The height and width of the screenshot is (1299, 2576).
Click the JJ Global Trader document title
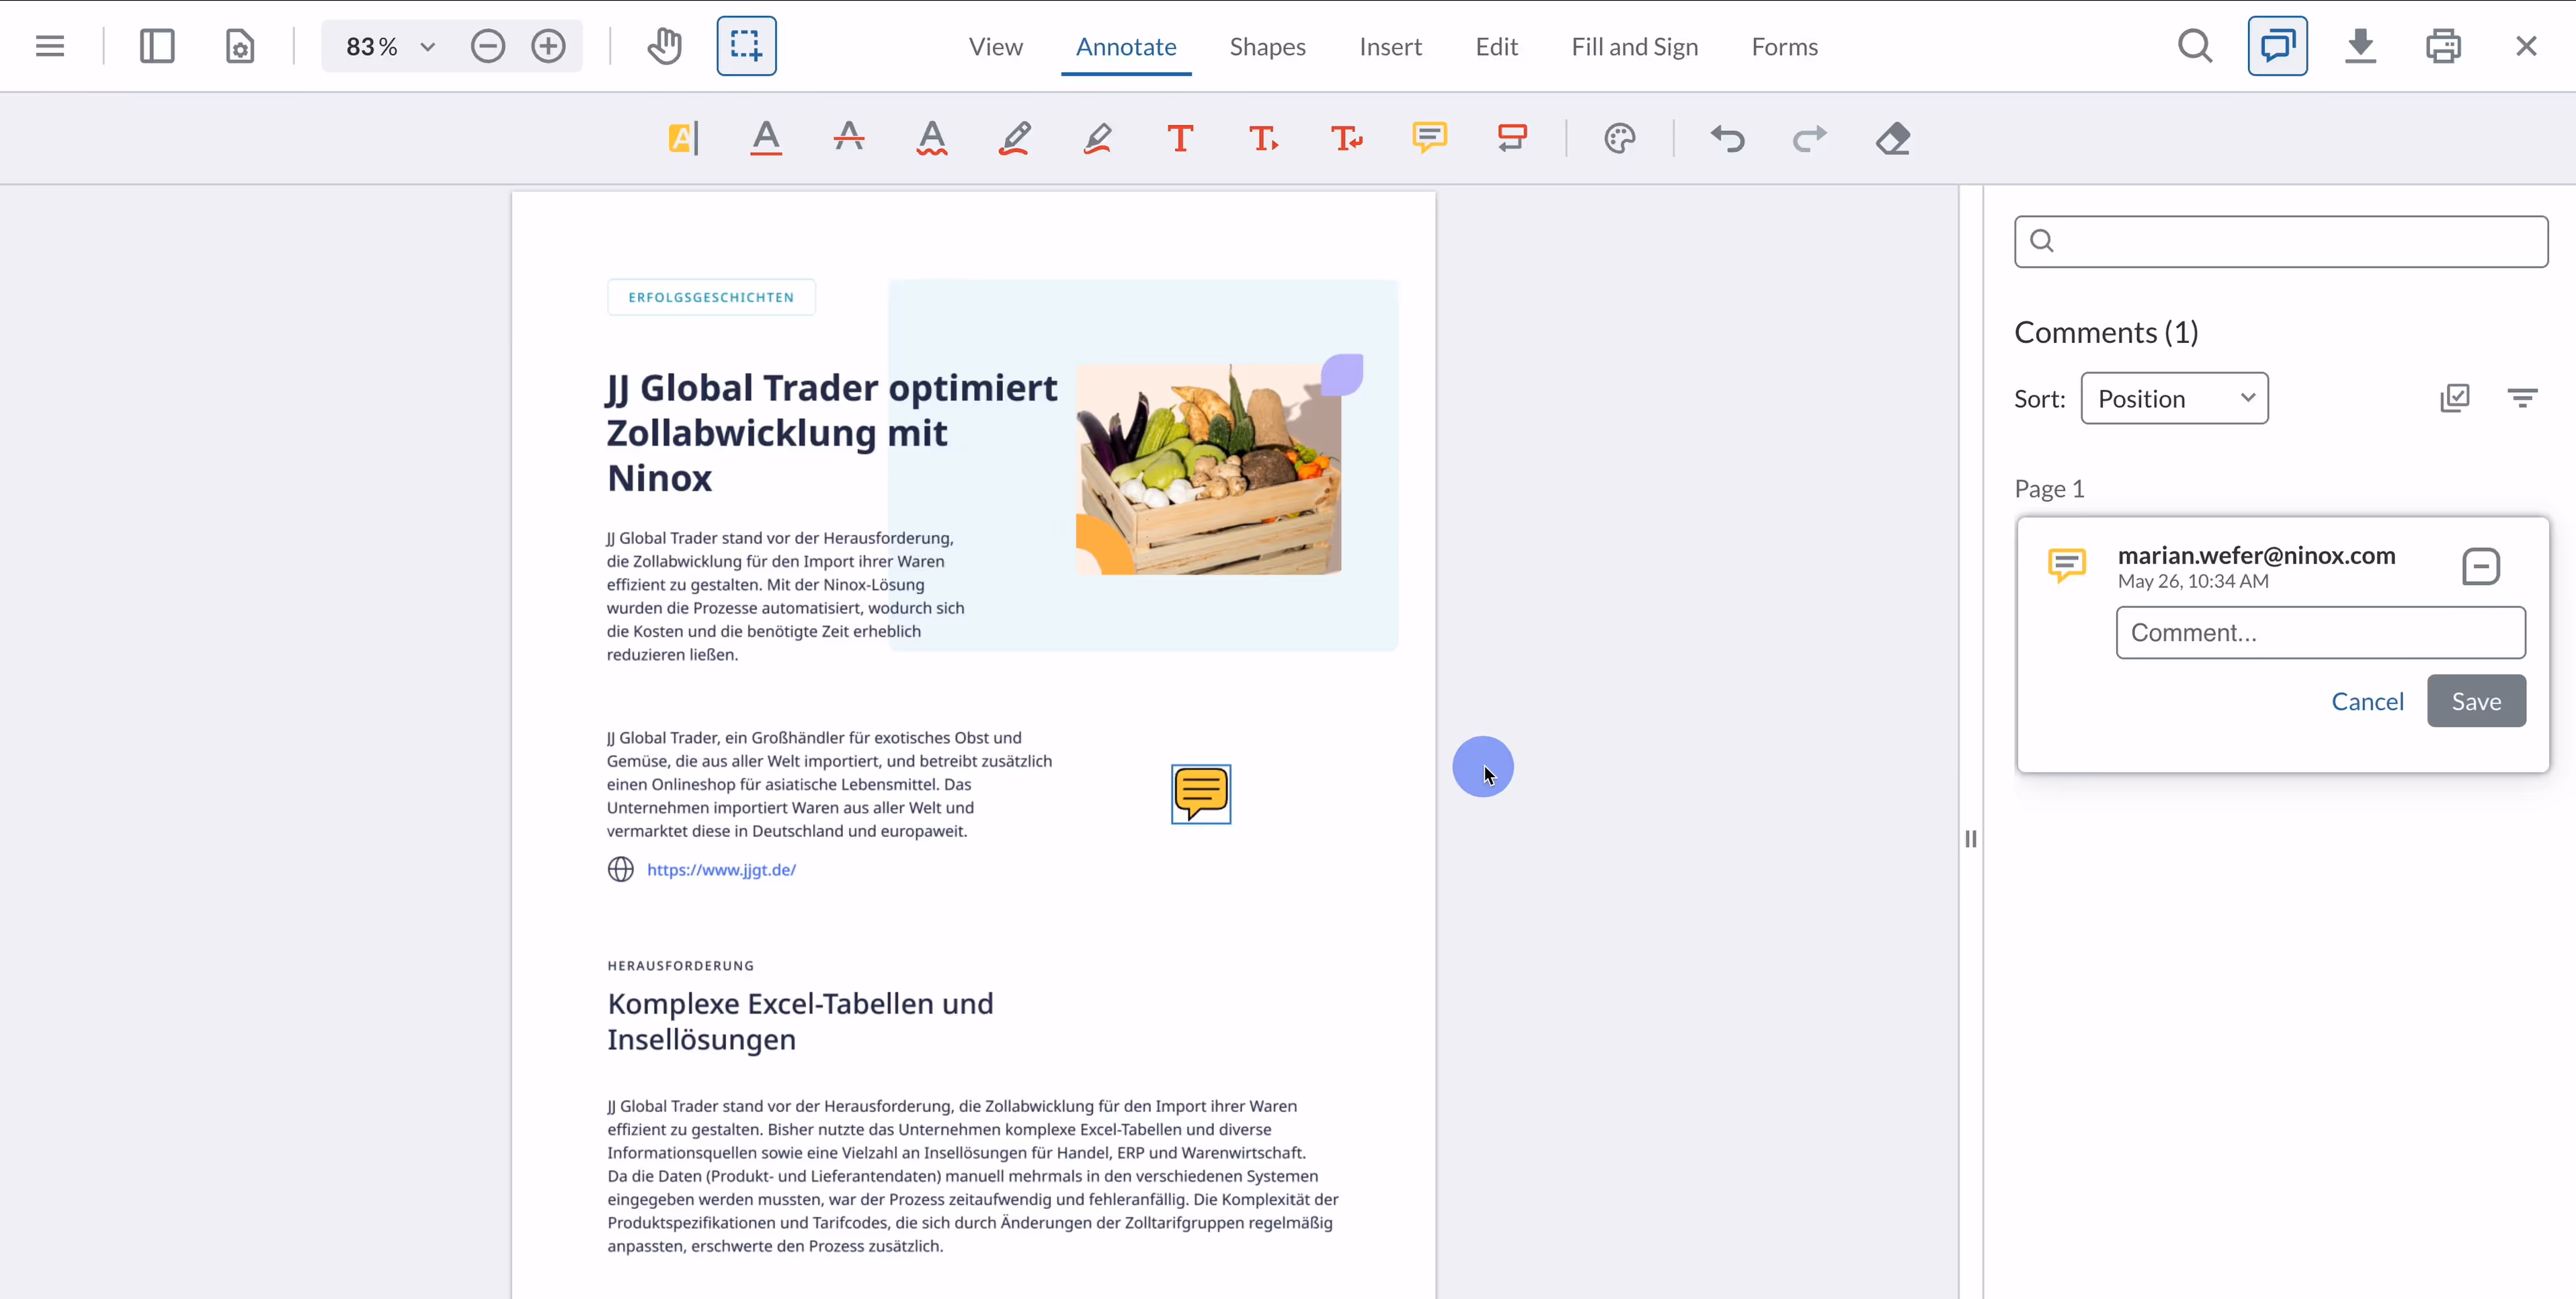(x=832, y=432)
